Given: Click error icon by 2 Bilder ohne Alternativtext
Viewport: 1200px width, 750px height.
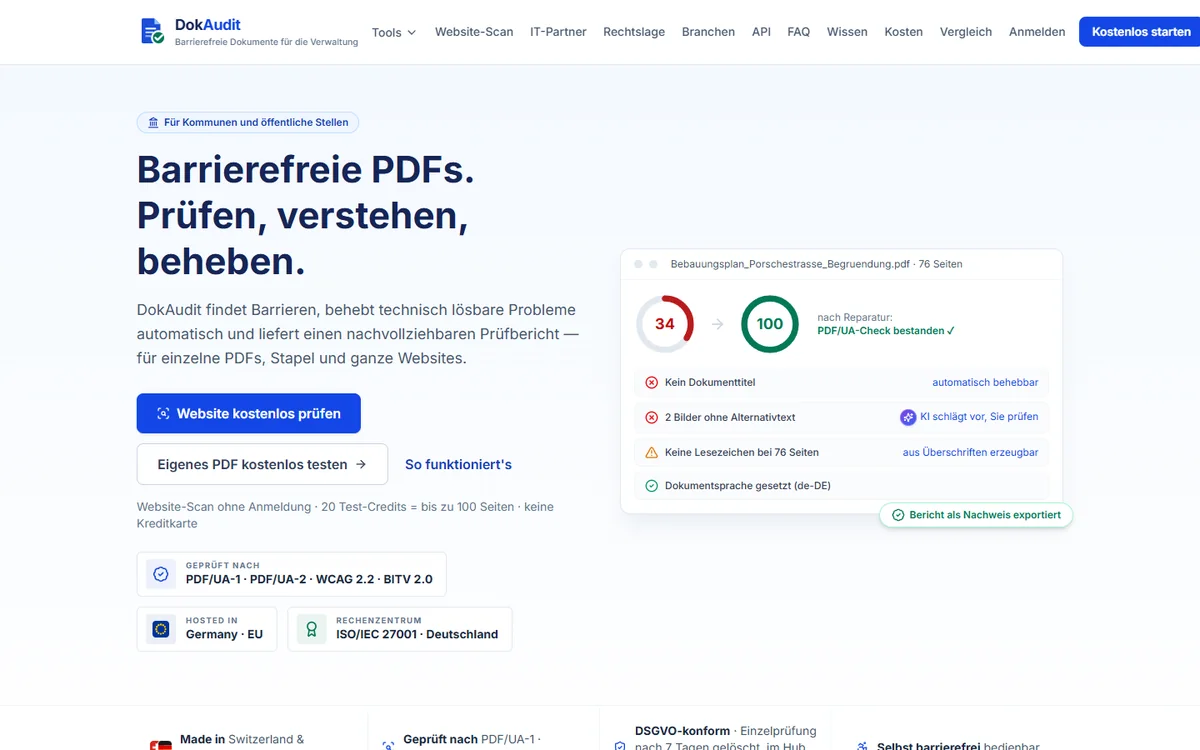Looking at the screenshot, I should pyautogui.click(x=652, y=417).
